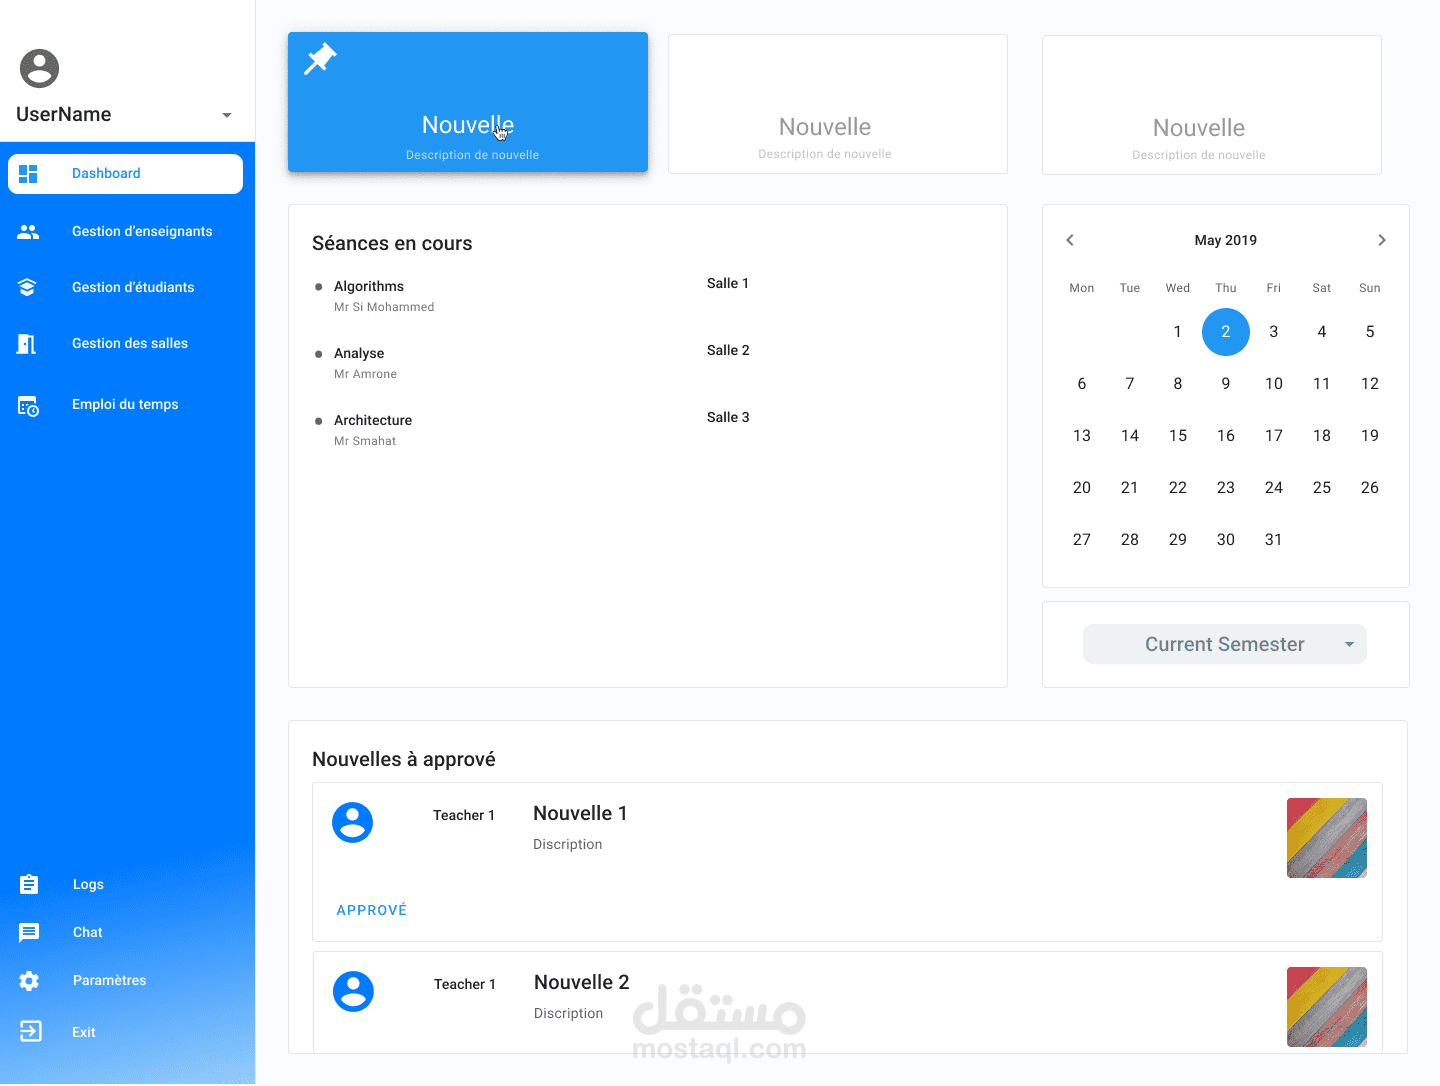Open the Nouvelle 2 title
This screenshot has height=1086, width=1440.
click(582, 983)
